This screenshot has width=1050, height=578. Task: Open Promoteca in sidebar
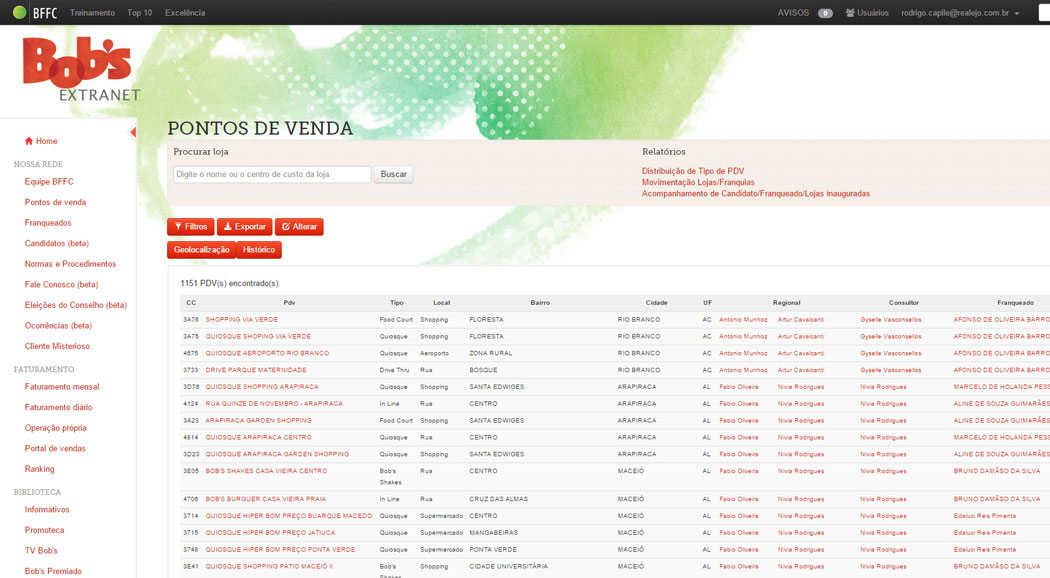[44, 530]
